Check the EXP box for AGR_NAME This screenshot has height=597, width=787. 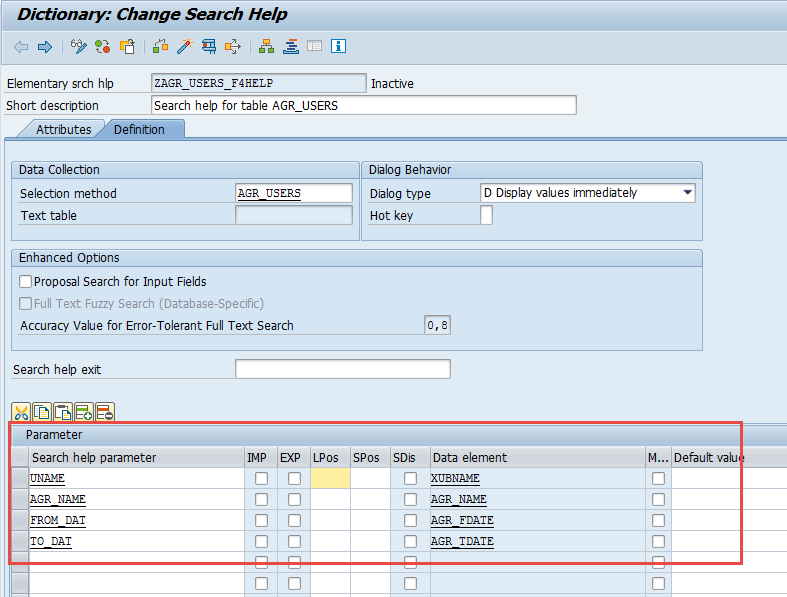pyautogui.click(x=295, y=499)
